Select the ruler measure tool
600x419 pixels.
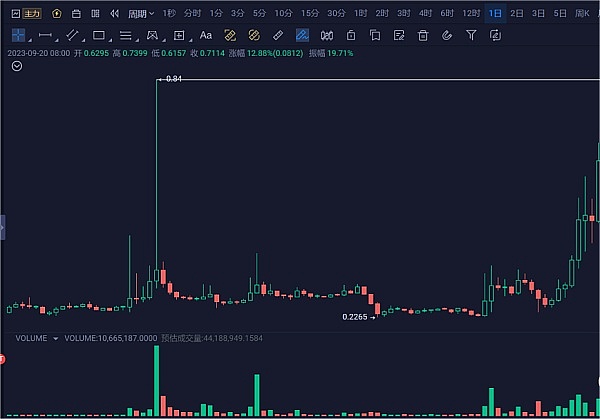pos(278,36)
